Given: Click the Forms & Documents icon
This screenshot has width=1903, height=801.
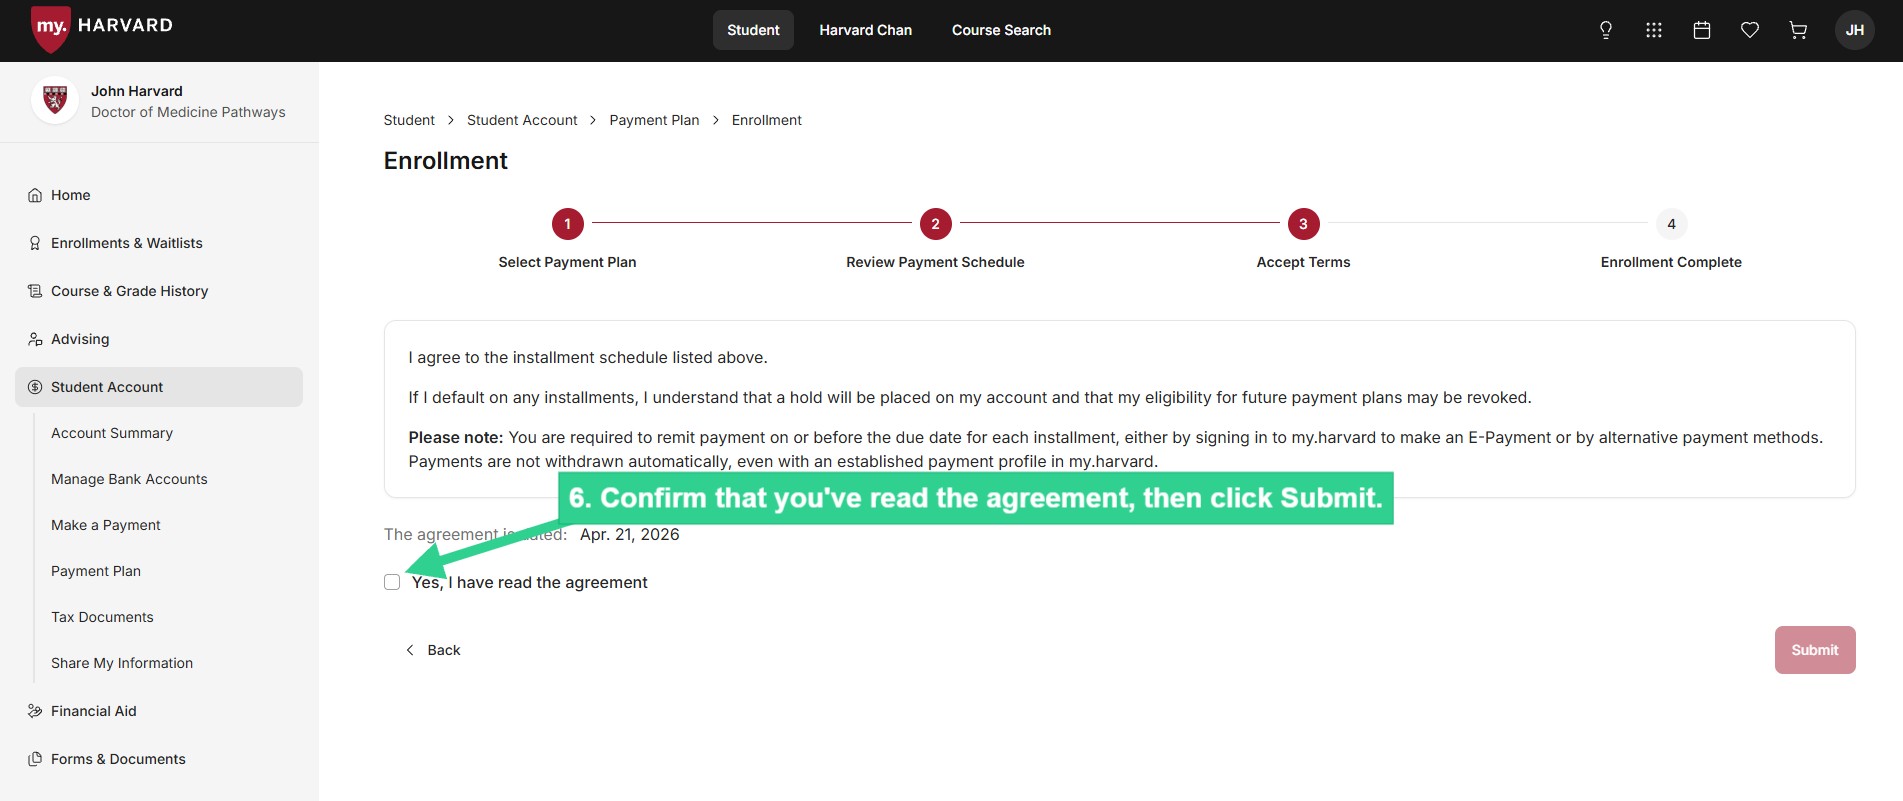Looking at the screenshot, I should 35,759.
